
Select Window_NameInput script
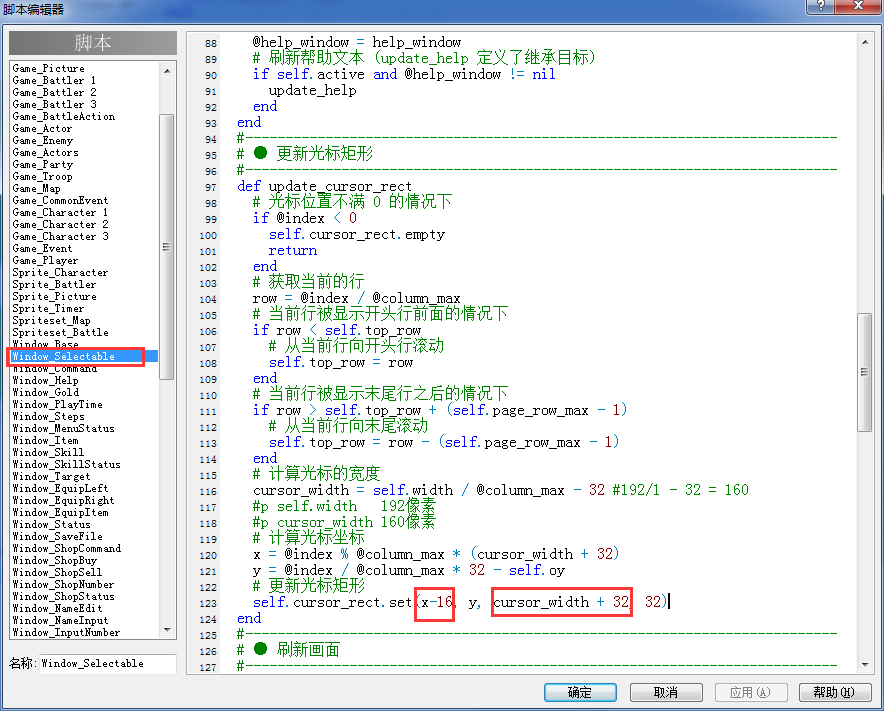coord(60,621)
